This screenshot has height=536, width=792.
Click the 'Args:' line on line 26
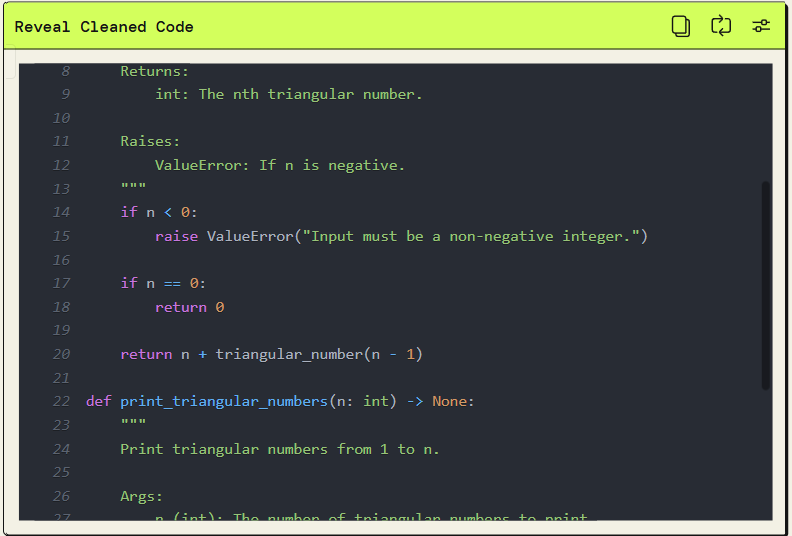click(141, 497)
